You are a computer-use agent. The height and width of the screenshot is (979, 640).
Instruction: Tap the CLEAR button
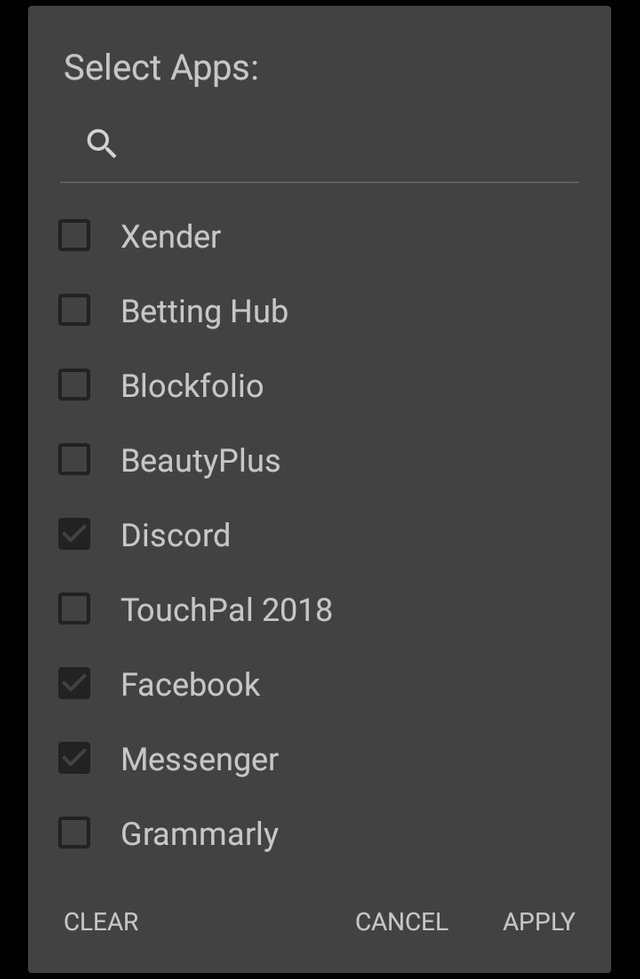point(101,922)
